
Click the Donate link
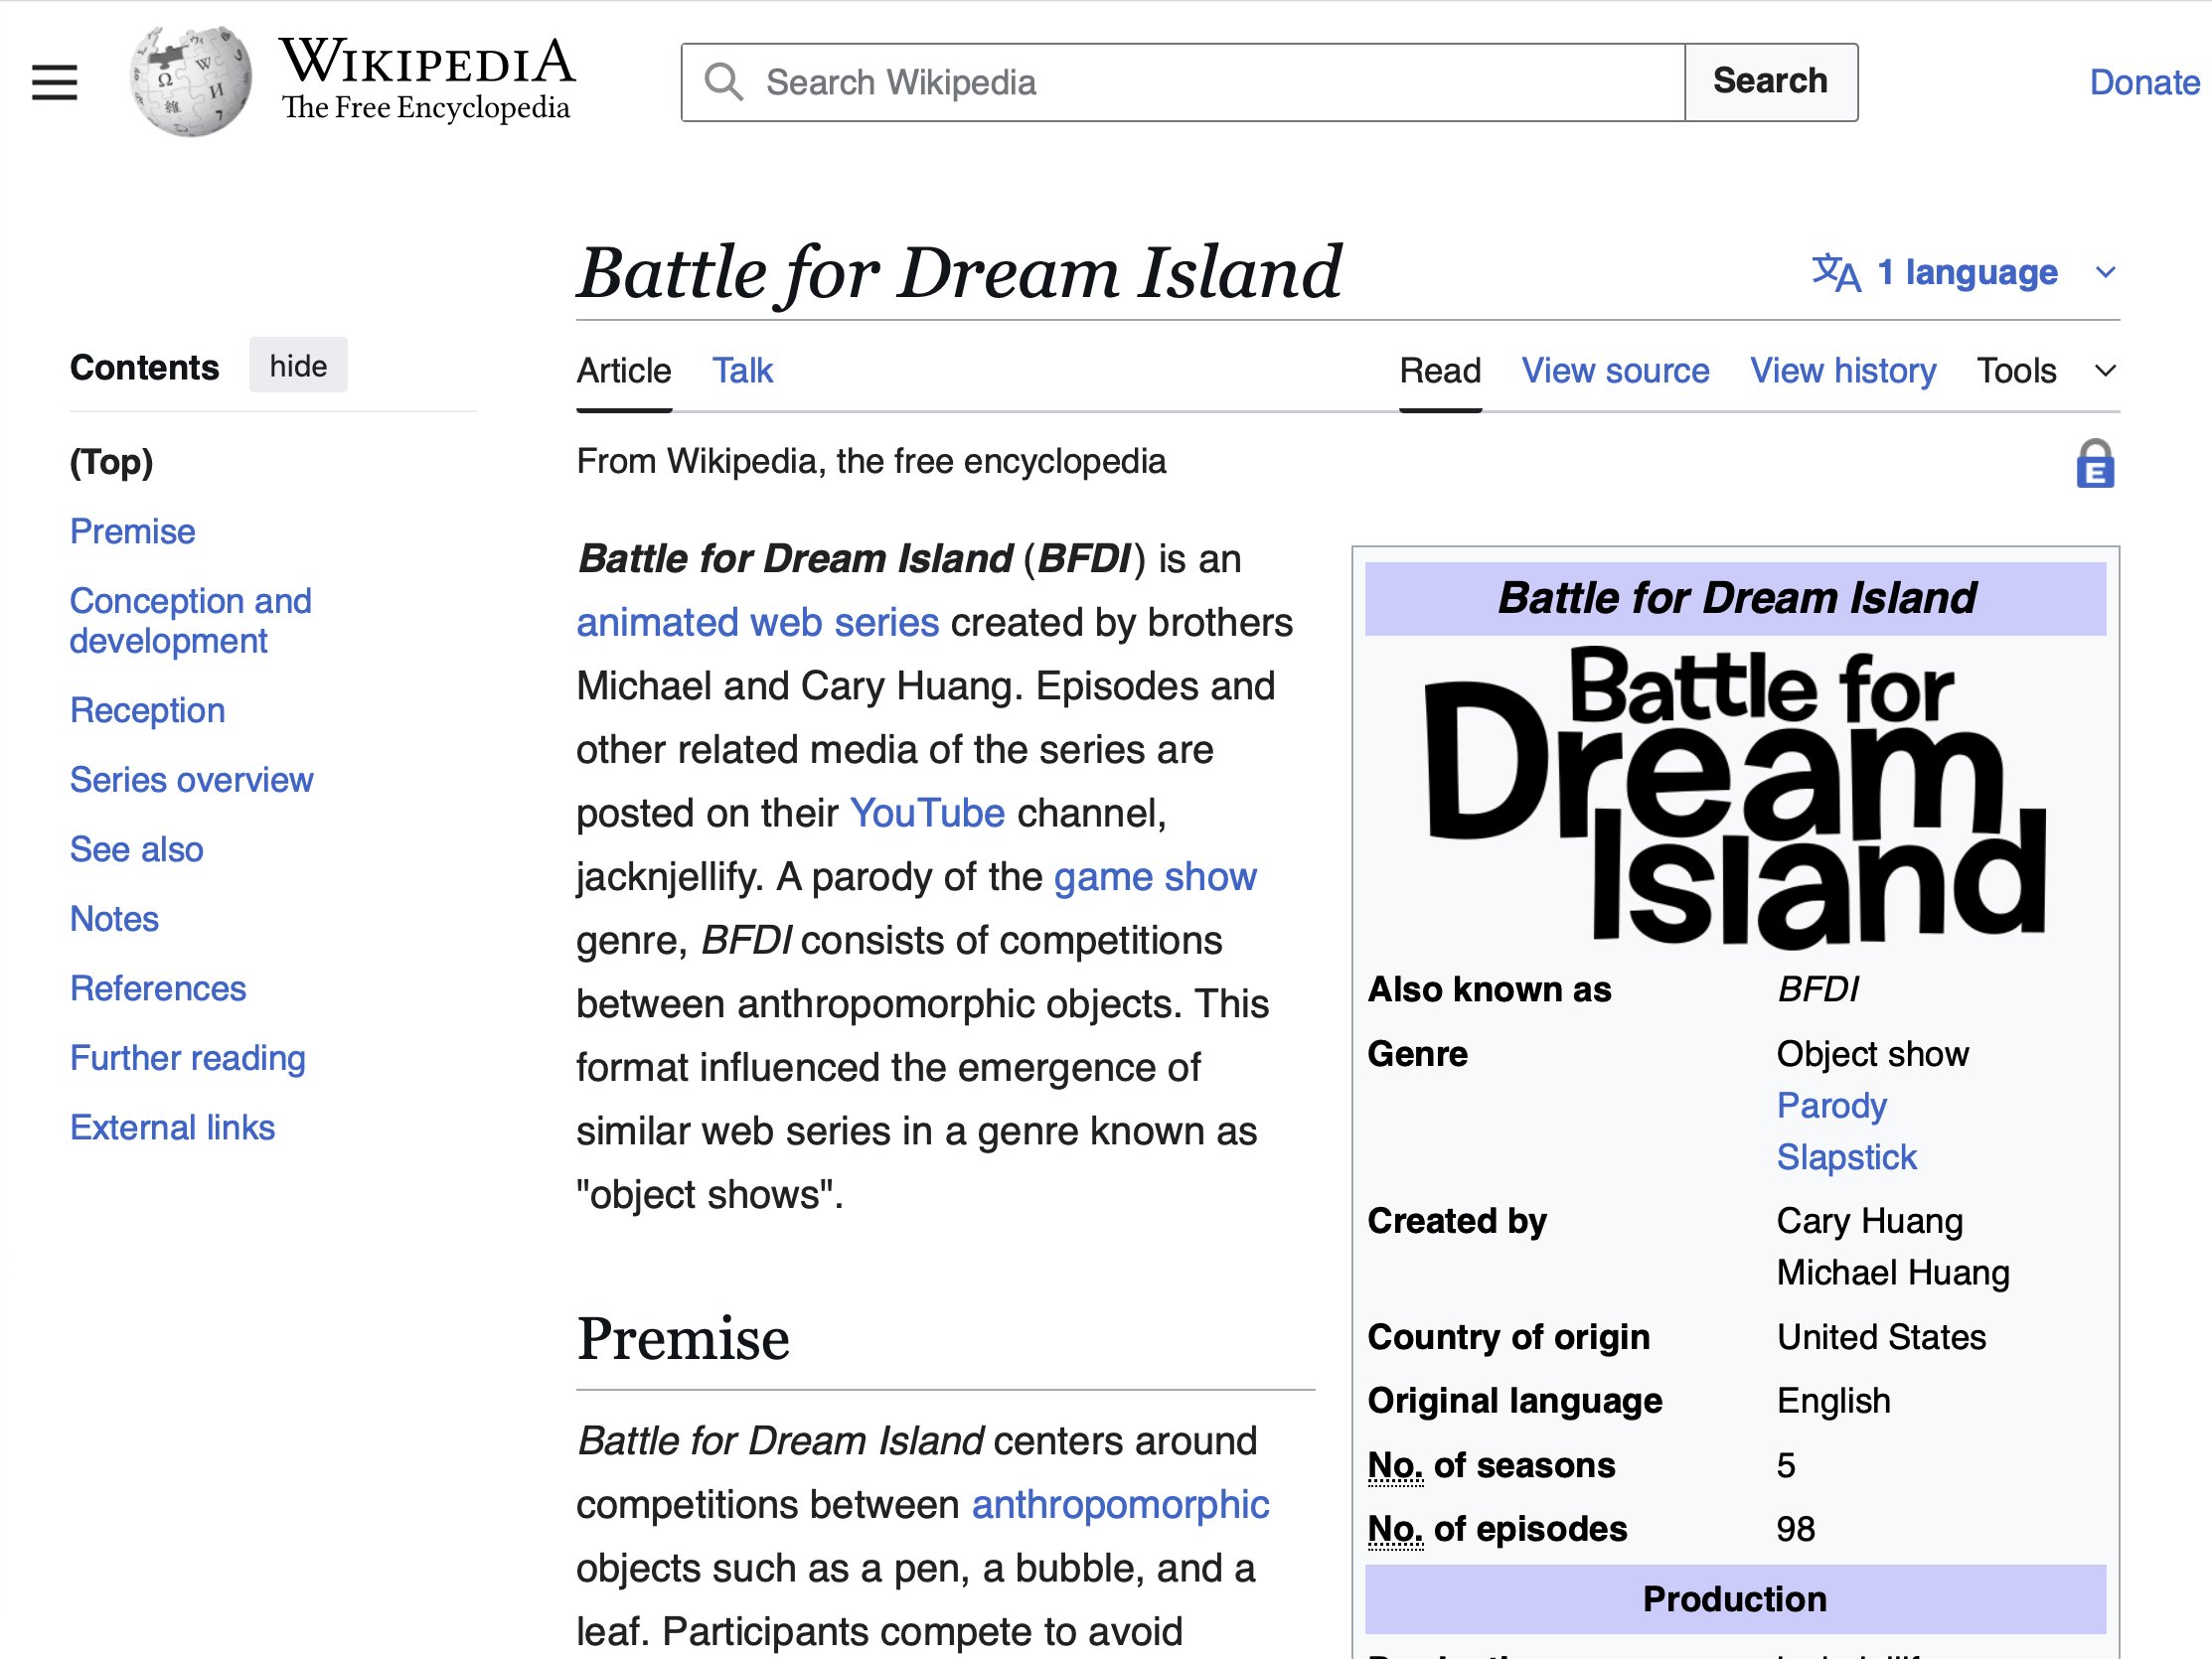[2143, 82]
